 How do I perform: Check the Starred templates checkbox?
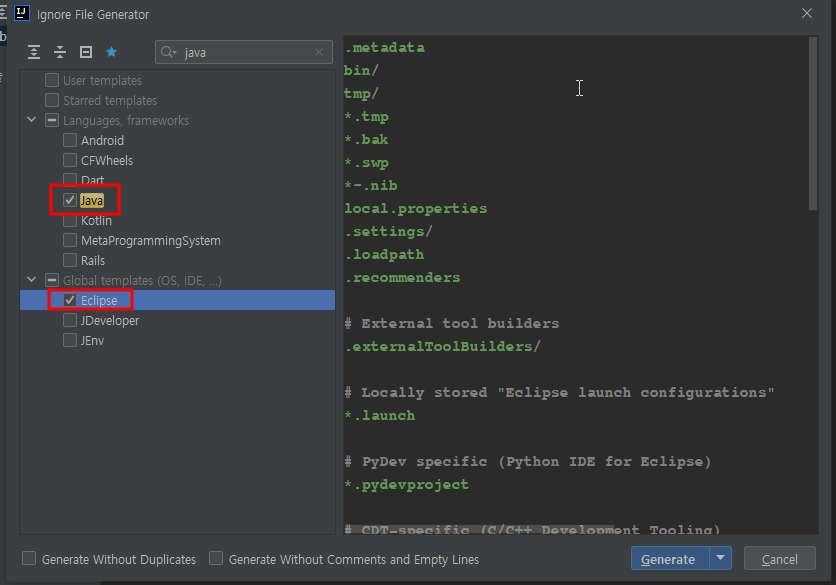pyautogui.click(x=52, y=100)
